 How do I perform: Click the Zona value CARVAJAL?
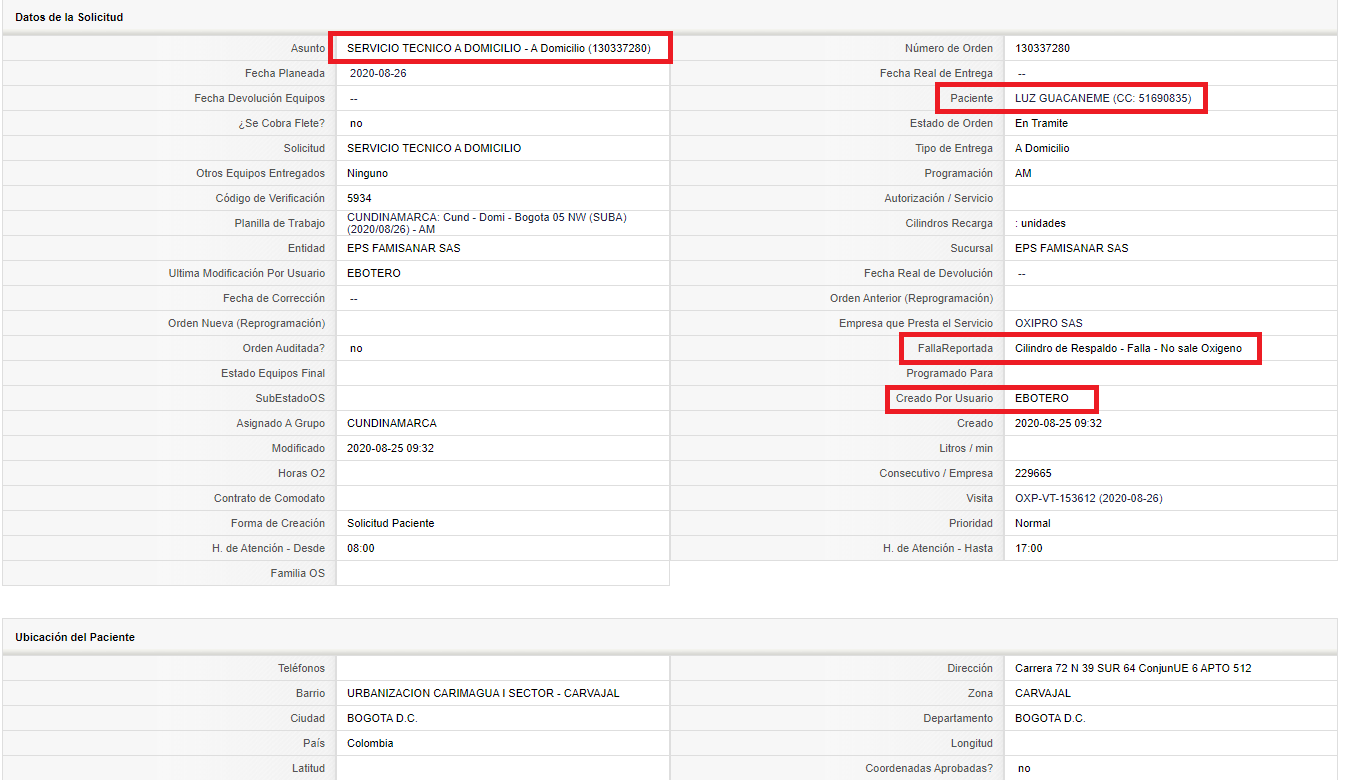point(1043,693)
